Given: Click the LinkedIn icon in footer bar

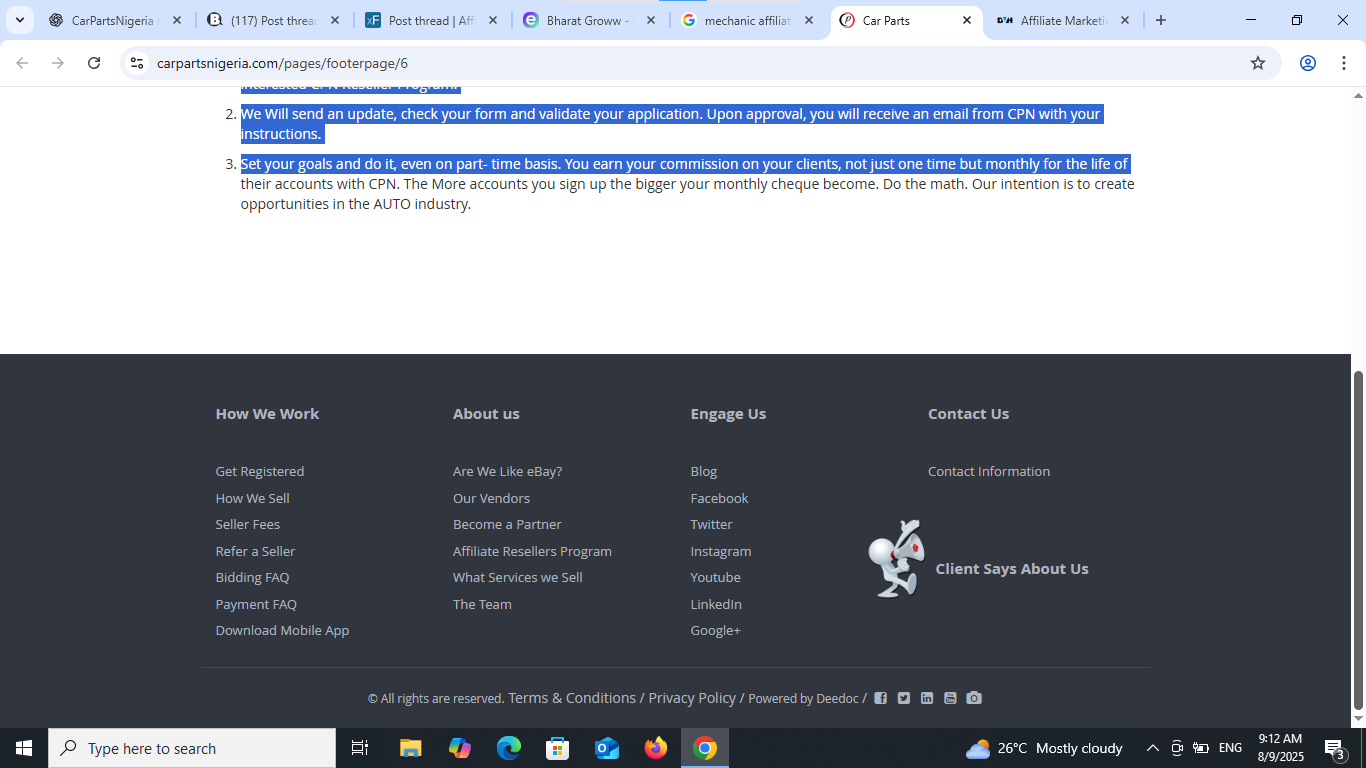Looking at the screenshot, I should coord(927,698).
